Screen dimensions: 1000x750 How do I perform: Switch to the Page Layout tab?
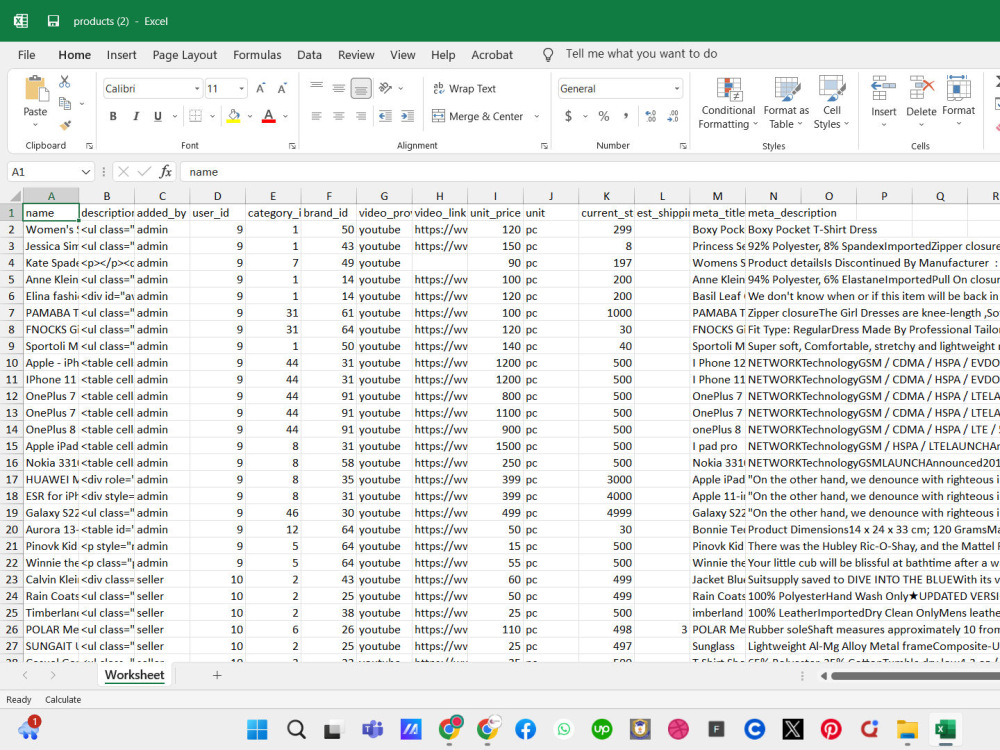coord(185,55)
